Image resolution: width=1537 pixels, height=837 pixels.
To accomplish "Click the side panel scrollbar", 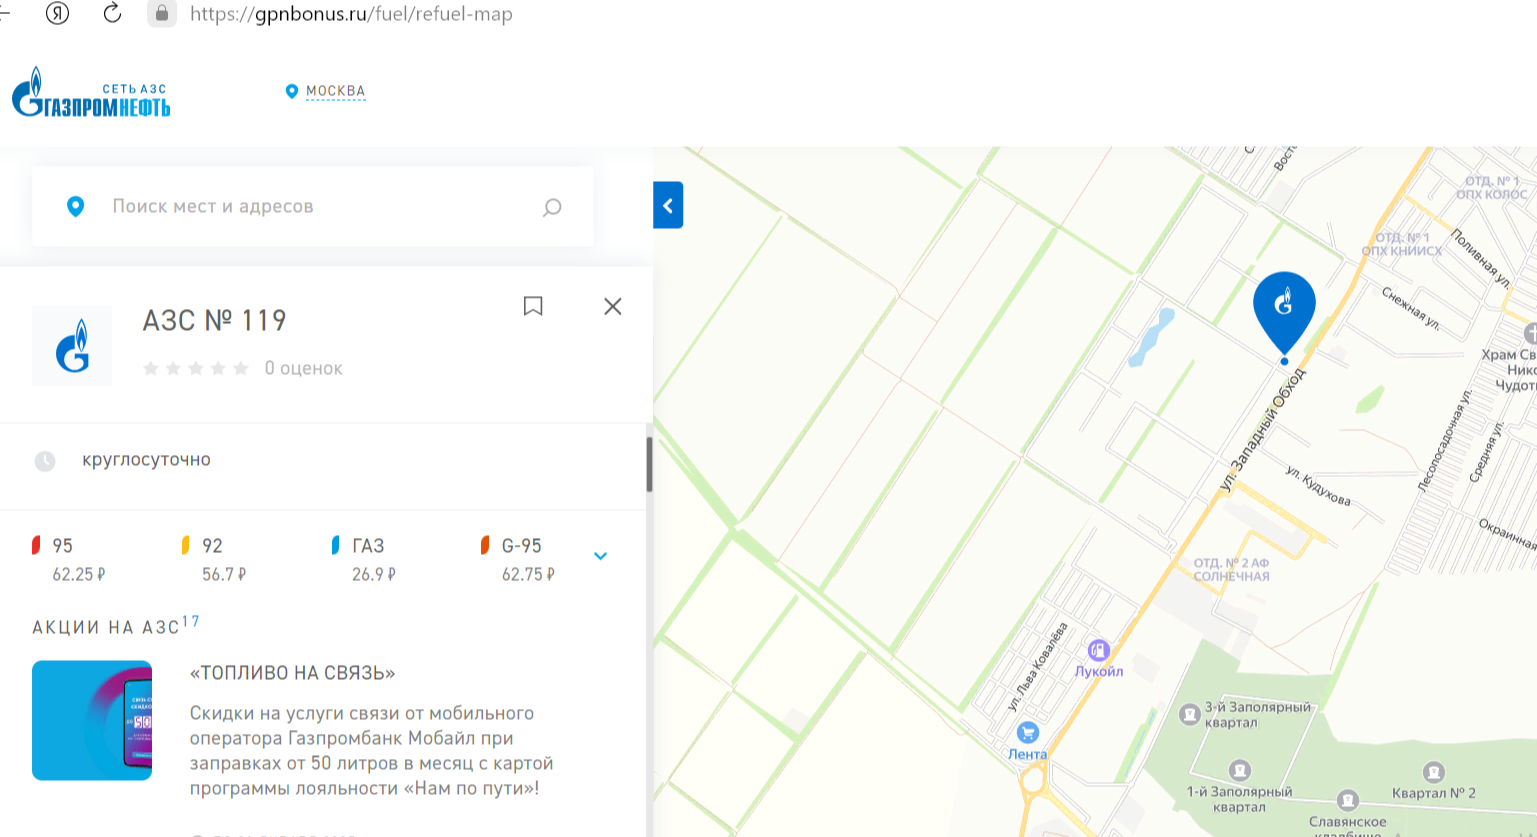I will point(649,464).
